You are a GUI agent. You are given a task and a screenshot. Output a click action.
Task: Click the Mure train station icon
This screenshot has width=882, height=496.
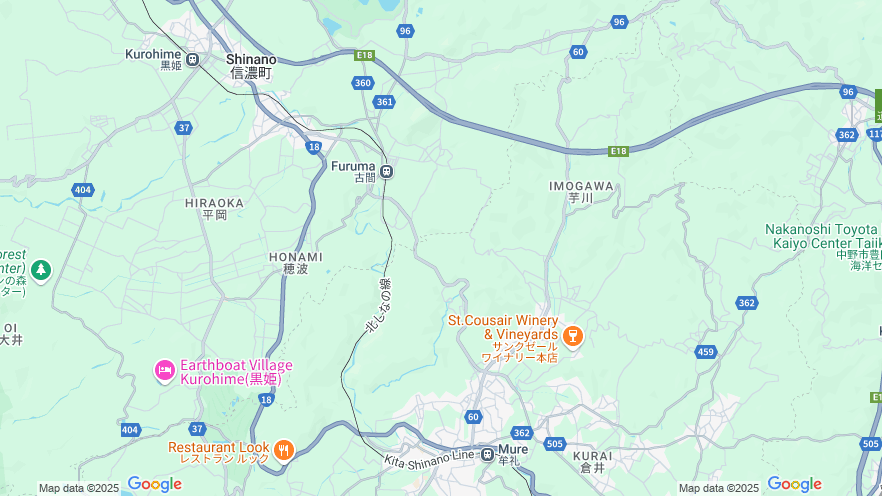(488, 454)
